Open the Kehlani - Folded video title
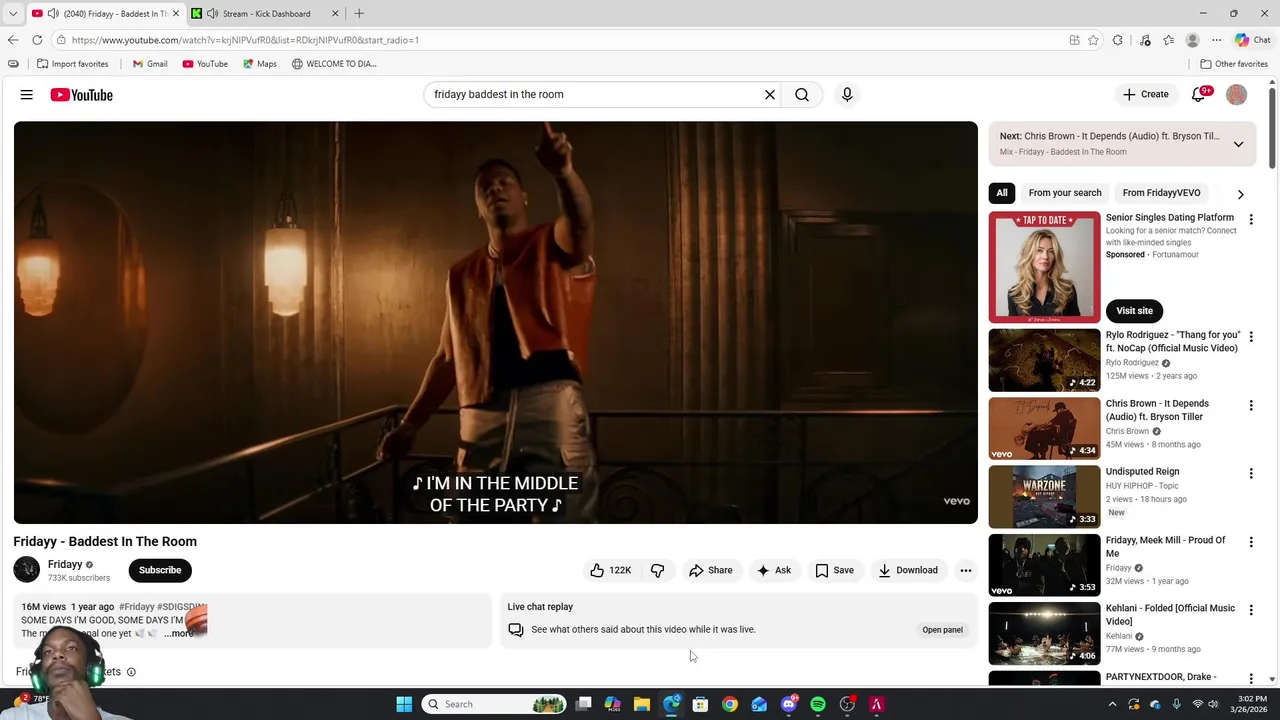 1170,614
